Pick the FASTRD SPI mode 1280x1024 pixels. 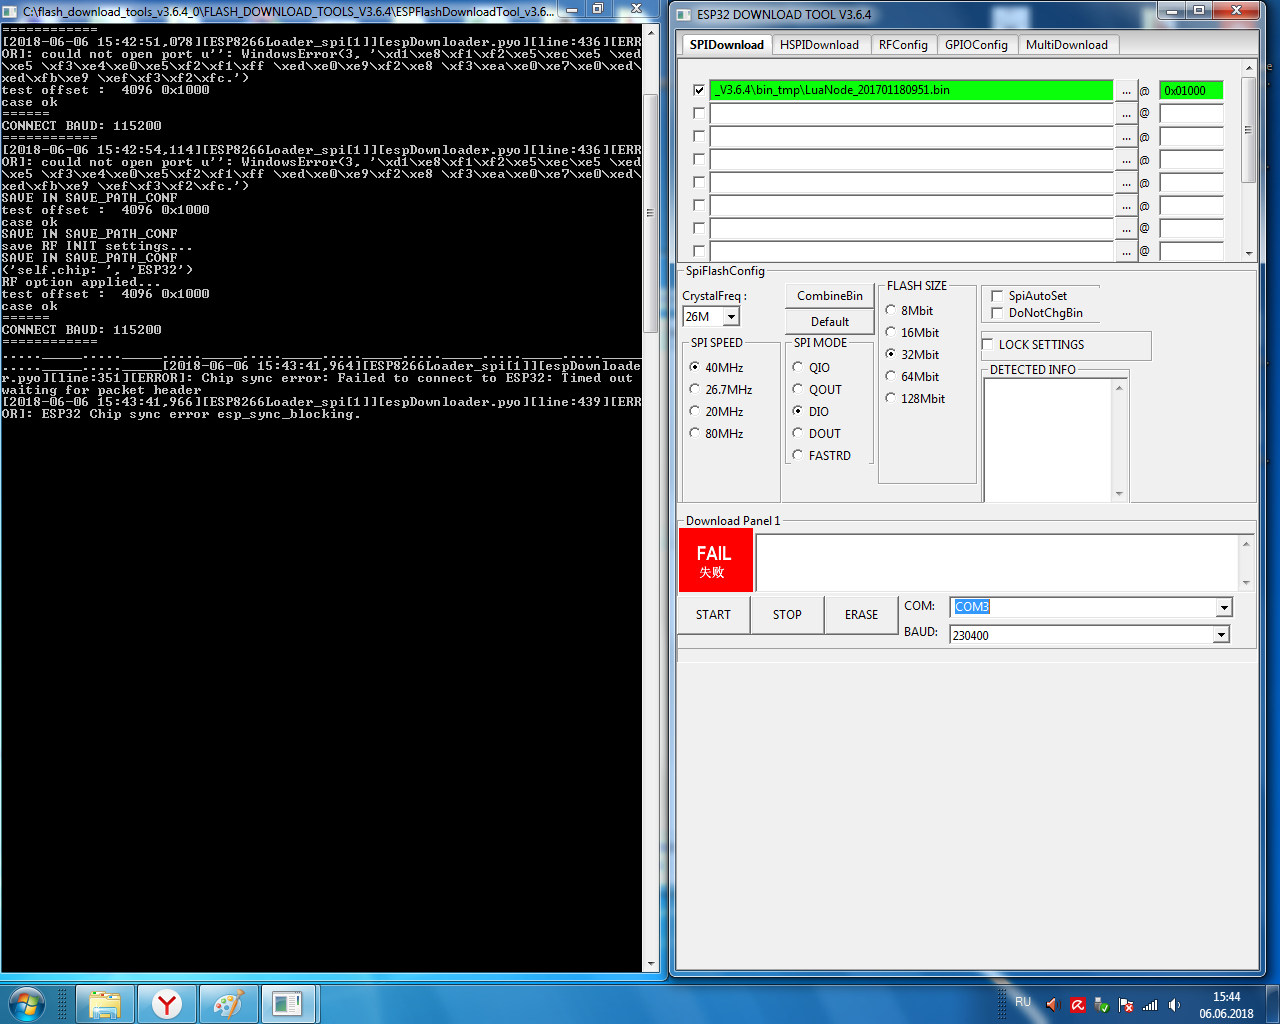click(x=798, y=455)
